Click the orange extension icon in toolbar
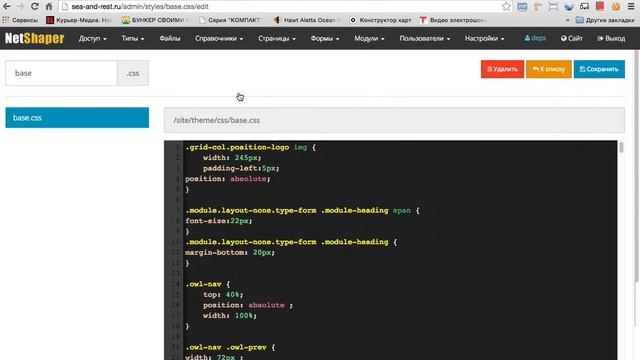Viewport: 640px width, 360px height. [x=616, y=7]
